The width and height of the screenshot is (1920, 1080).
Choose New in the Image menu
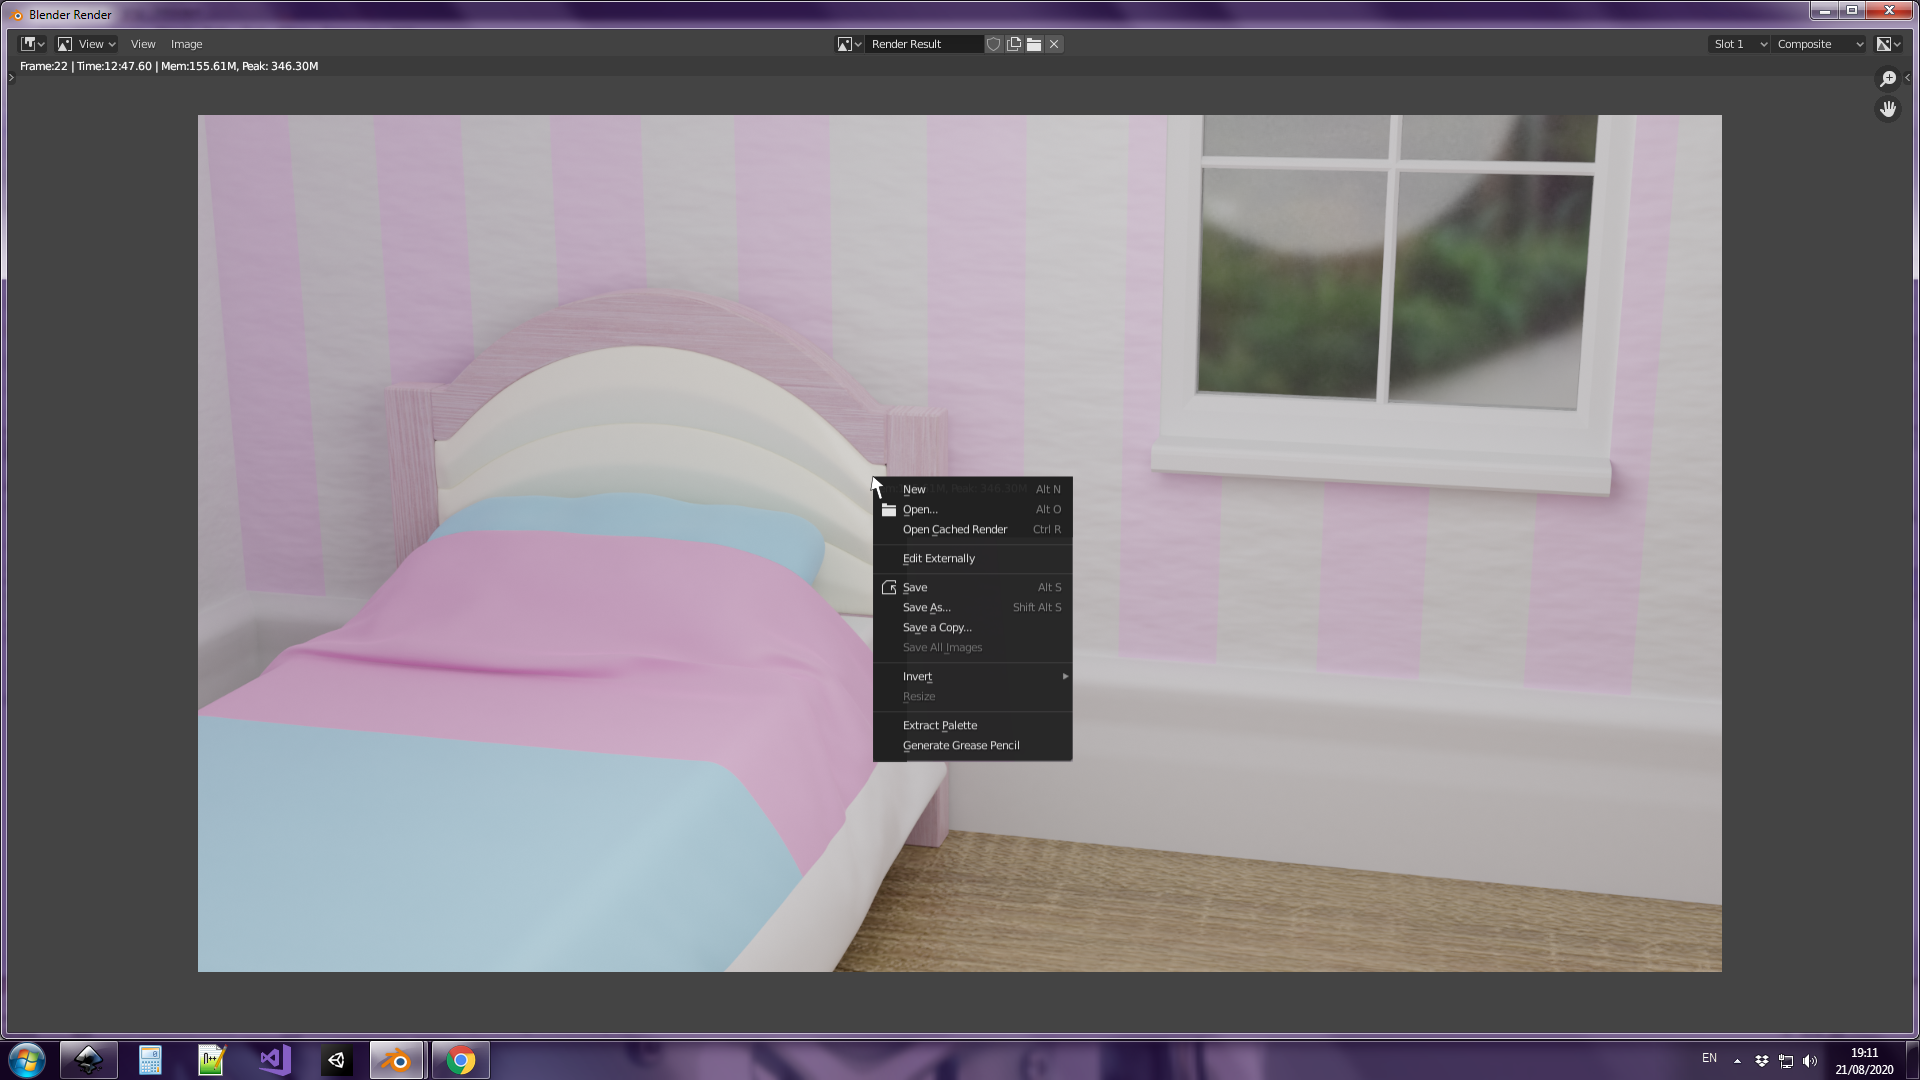[x=972, y=489]
